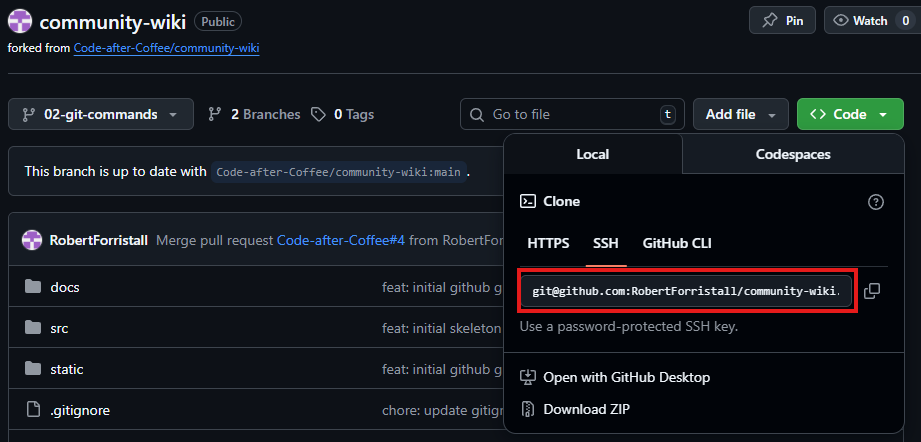Open RobertForristall author link
This screenshot has width=921, height=442.
coord(99,240)
